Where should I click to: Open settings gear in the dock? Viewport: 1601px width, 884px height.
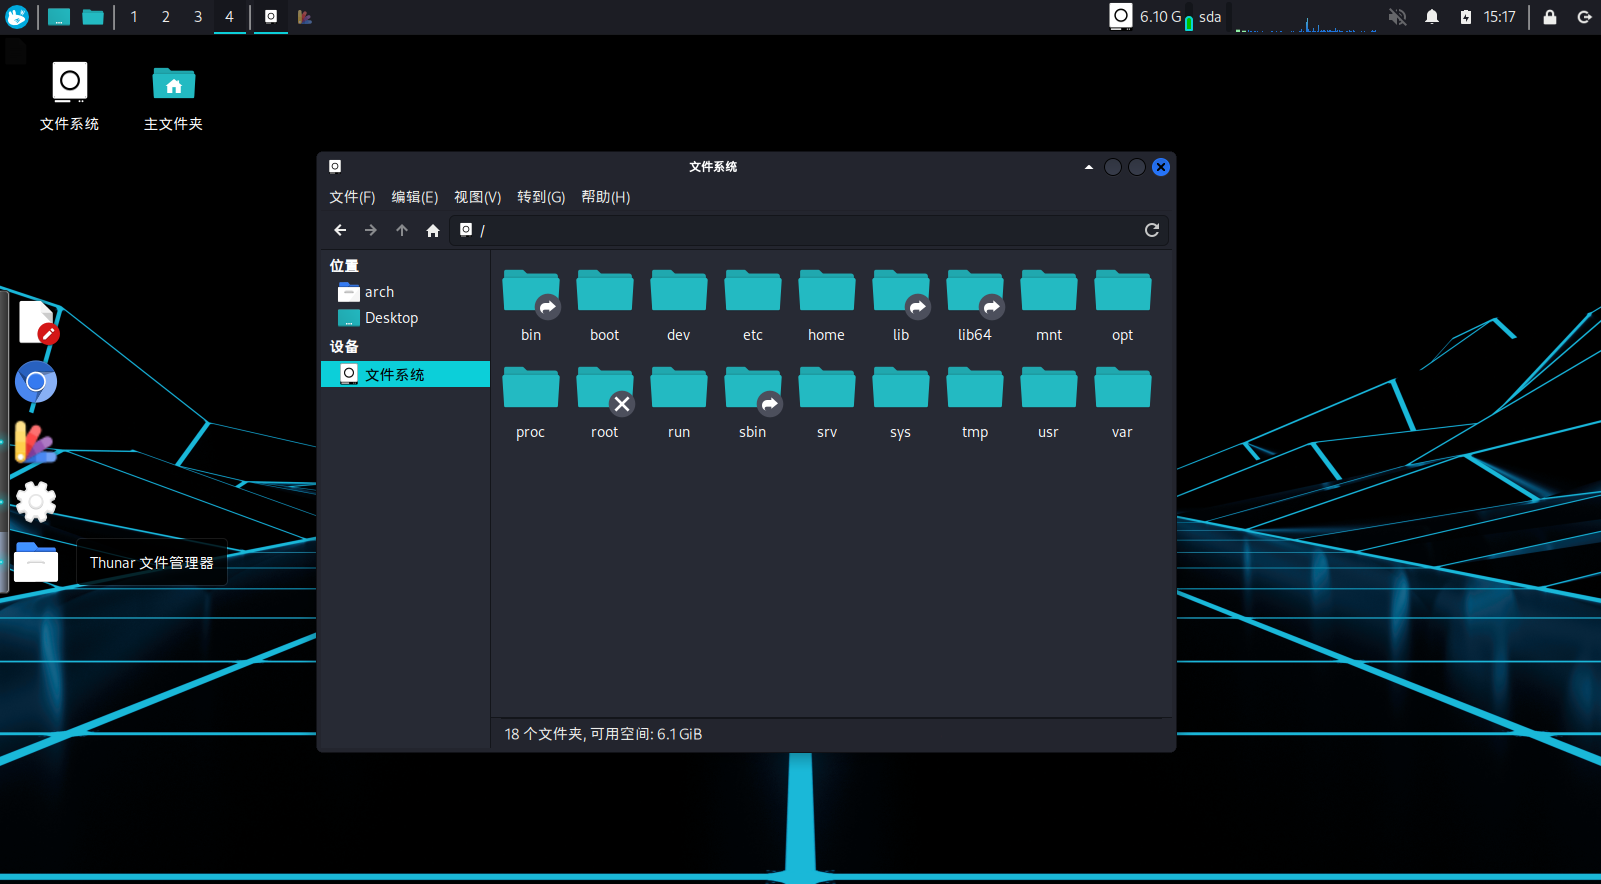coord(36,501)
